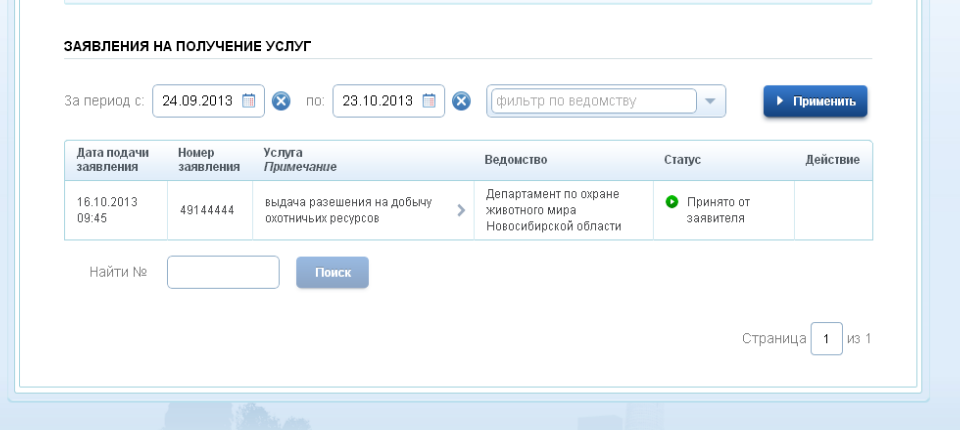This screenshot has width=960, height=430.
Task: Click the 'Ведомство' column header
Action: click(516, 160)
